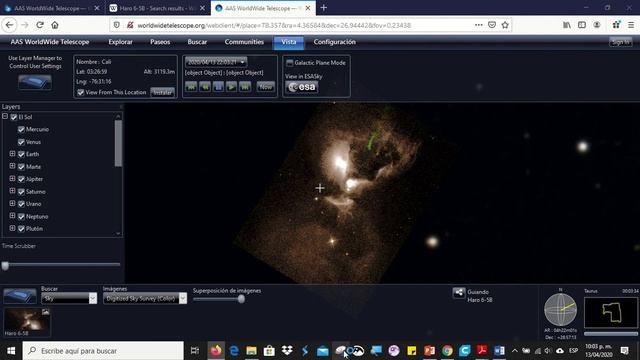Open the Communities menu
Viewport: 640px width, 360px height.
pos(244,42)
